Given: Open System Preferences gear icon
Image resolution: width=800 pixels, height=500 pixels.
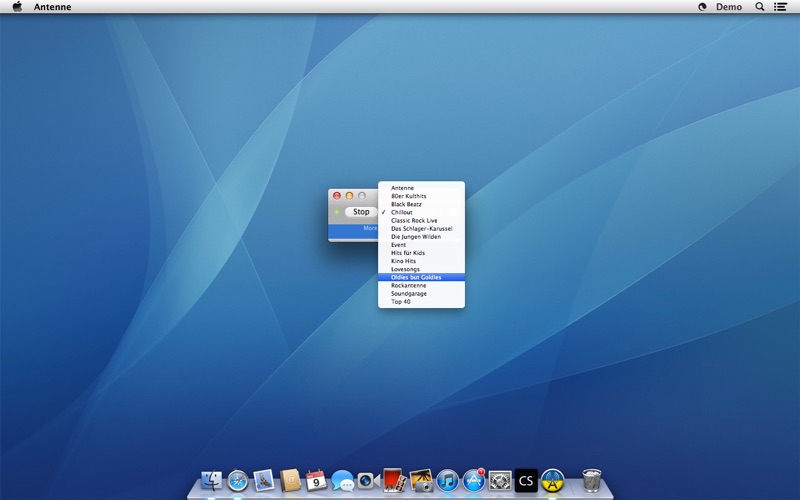Looking at the screenshot, I should (499, 481).
